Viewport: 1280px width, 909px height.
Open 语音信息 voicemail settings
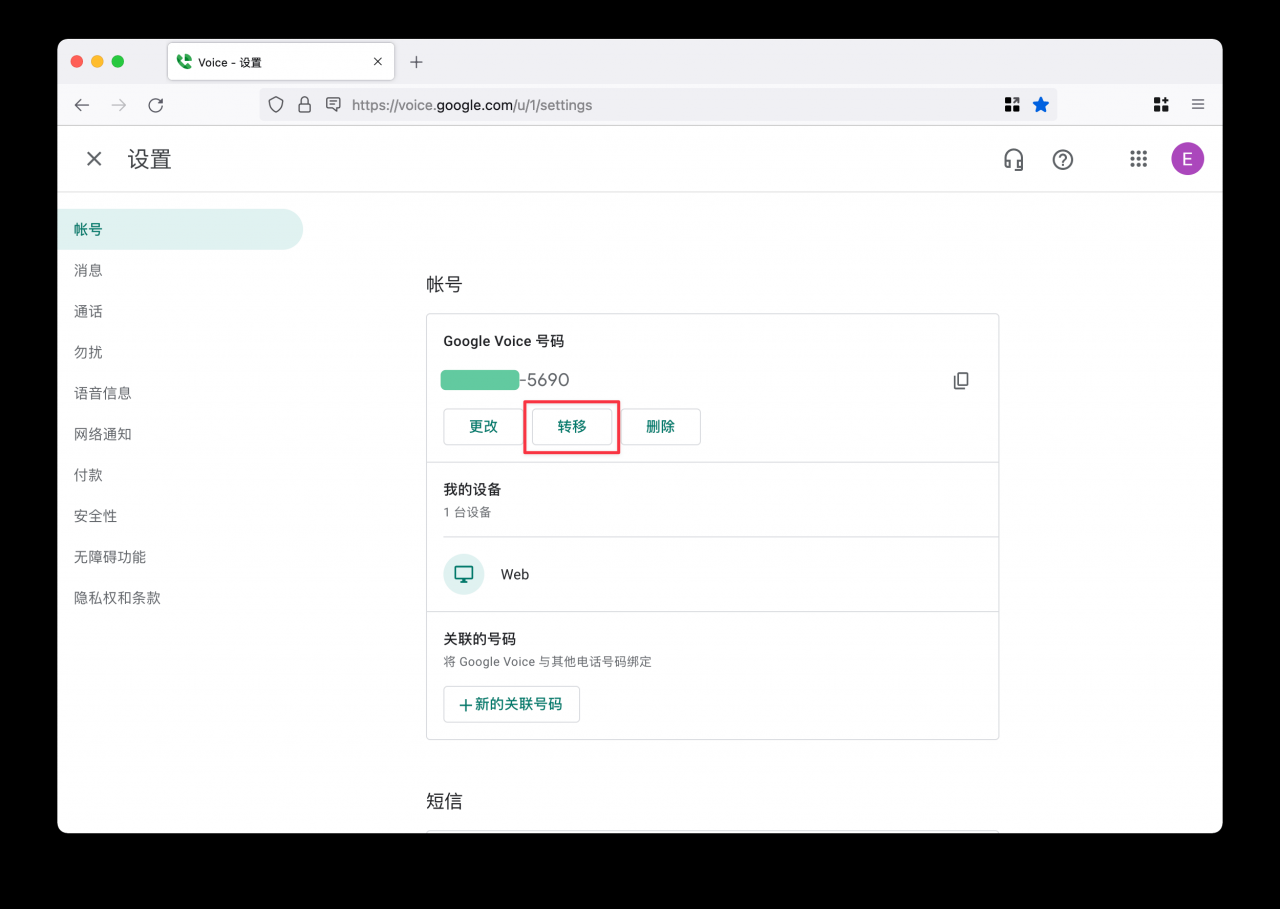tap(102, 394)
